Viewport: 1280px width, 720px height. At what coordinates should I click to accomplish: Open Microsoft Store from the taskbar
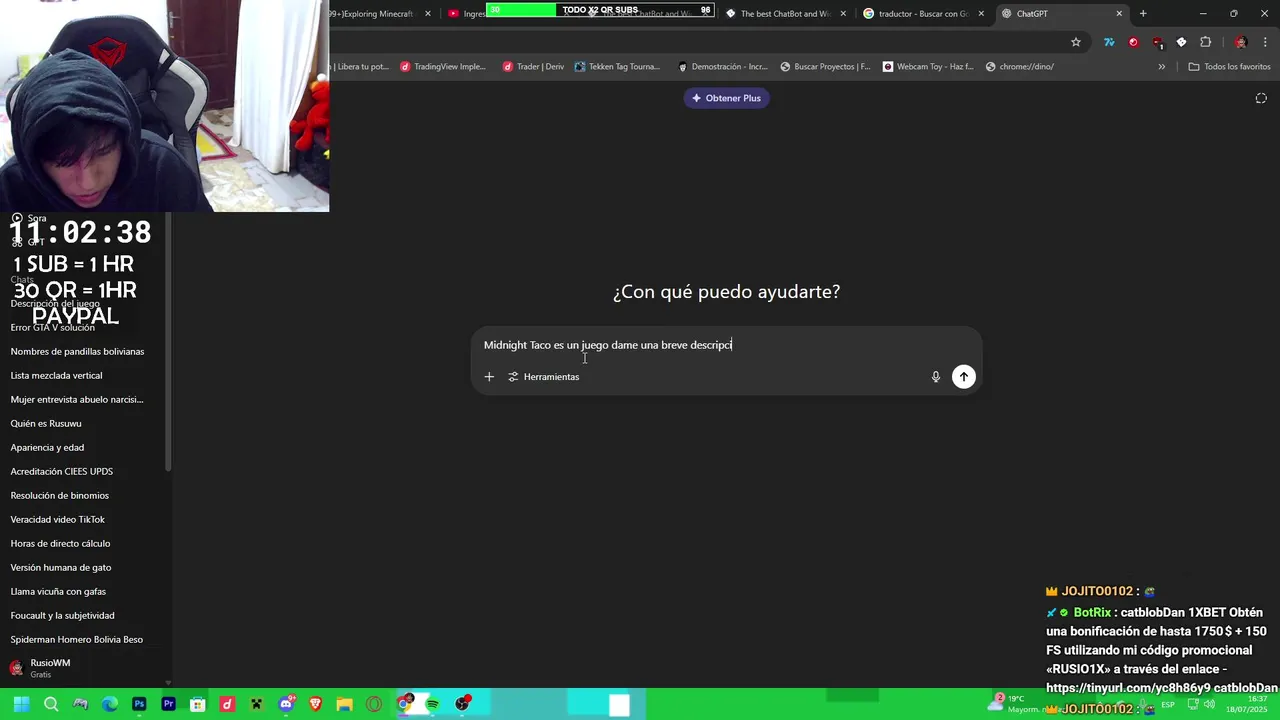[198, 704]
